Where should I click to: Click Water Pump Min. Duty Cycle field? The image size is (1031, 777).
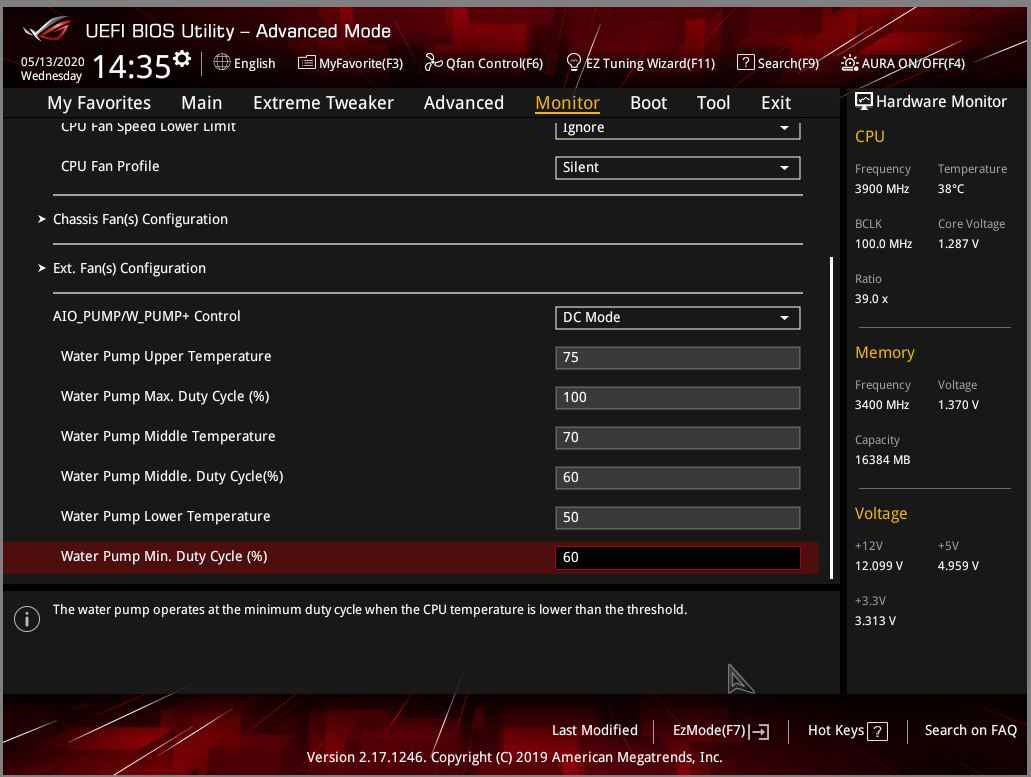[x=678, y=558]
